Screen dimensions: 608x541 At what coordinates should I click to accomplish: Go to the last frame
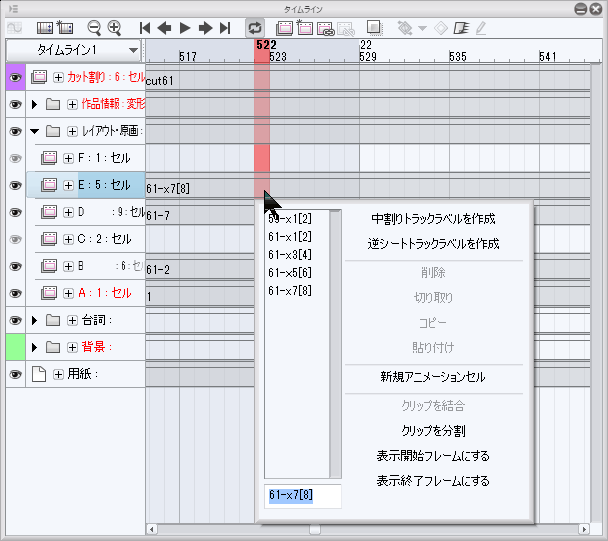click(225, 28)
